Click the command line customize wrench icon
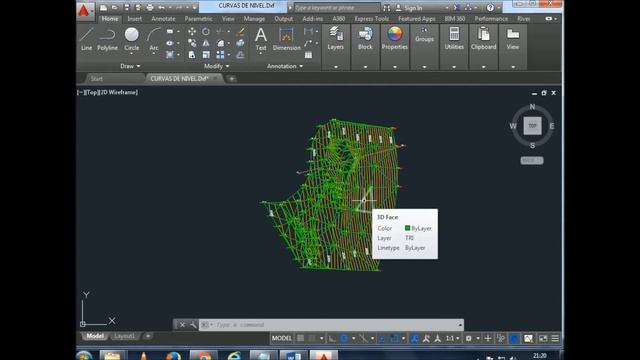This screenshot has height=360, width=640. pos(193,325)
